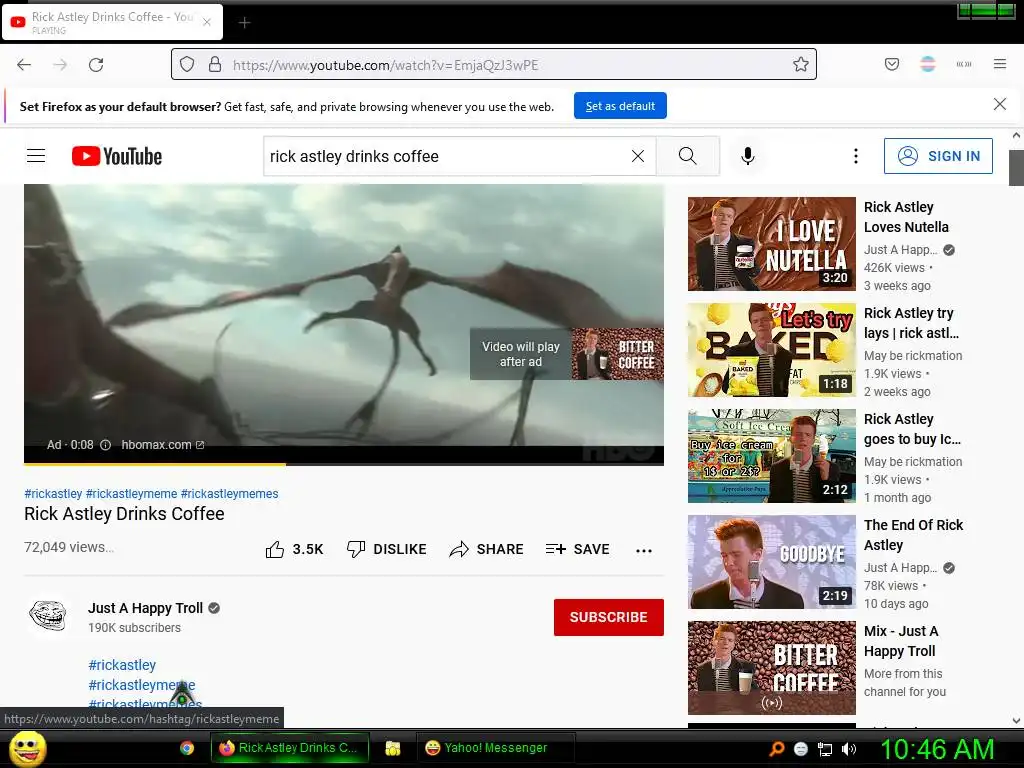This screenshot has width=1024, height=768.
Task: Start voice search with the microphone icon
Action: click(x=748, y=156)
